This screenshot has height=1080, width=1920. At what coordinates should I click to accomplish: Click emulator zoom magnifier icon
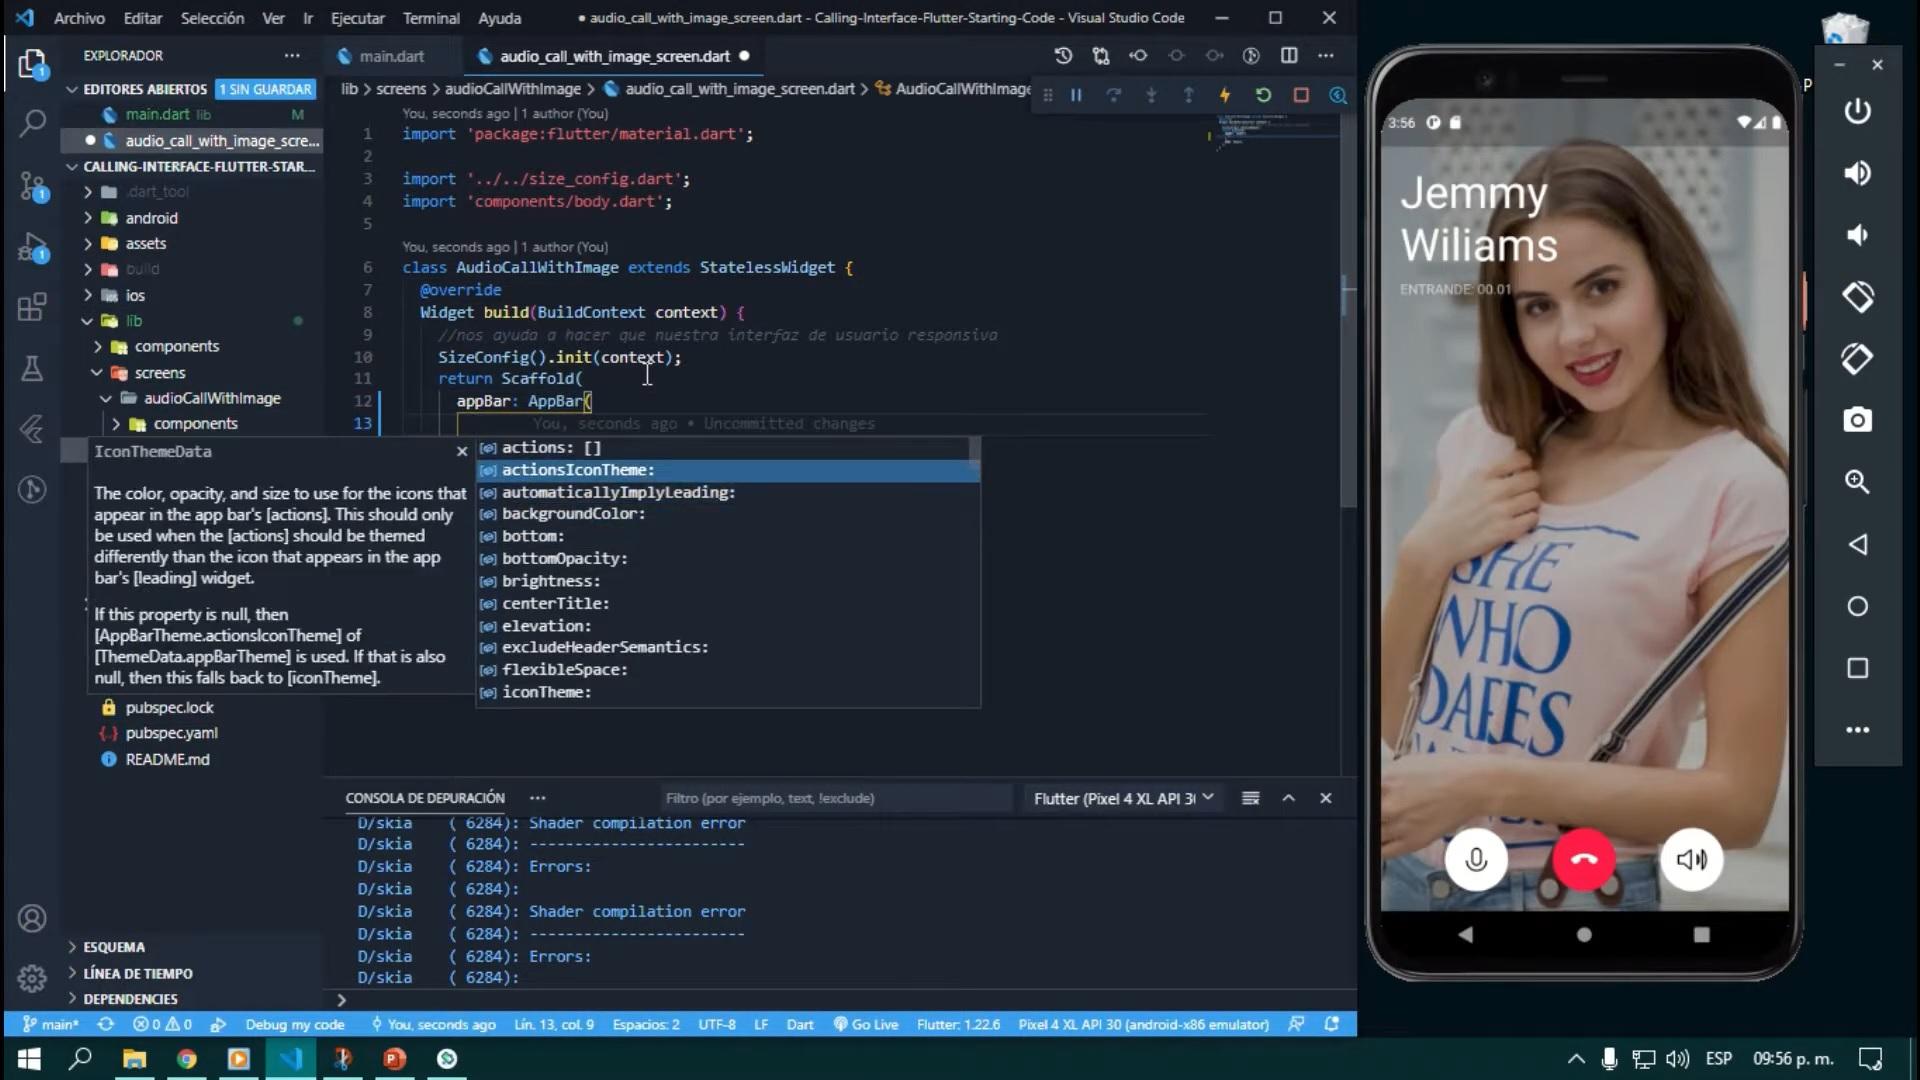tap(1857, 482)
